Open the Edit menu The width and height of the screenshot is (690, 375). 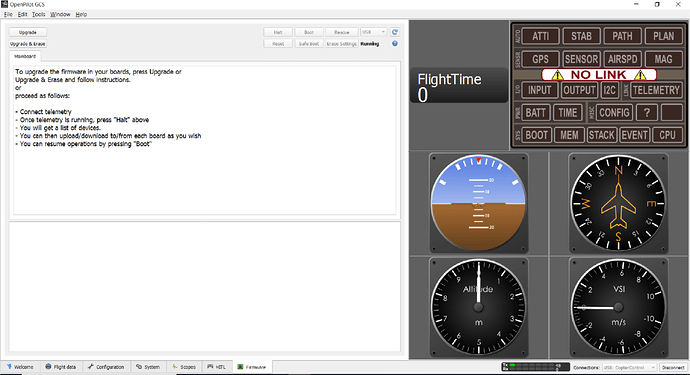pos(22,14)
